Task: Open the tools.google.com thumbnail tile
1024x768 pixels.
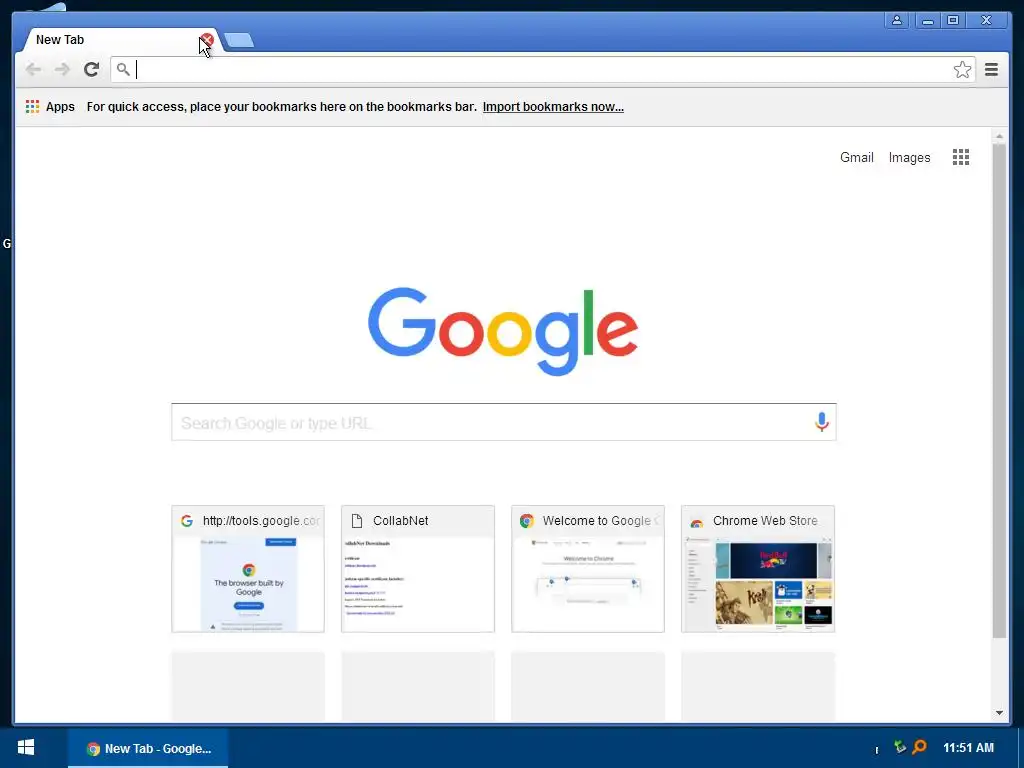Action: pos(248,569)
